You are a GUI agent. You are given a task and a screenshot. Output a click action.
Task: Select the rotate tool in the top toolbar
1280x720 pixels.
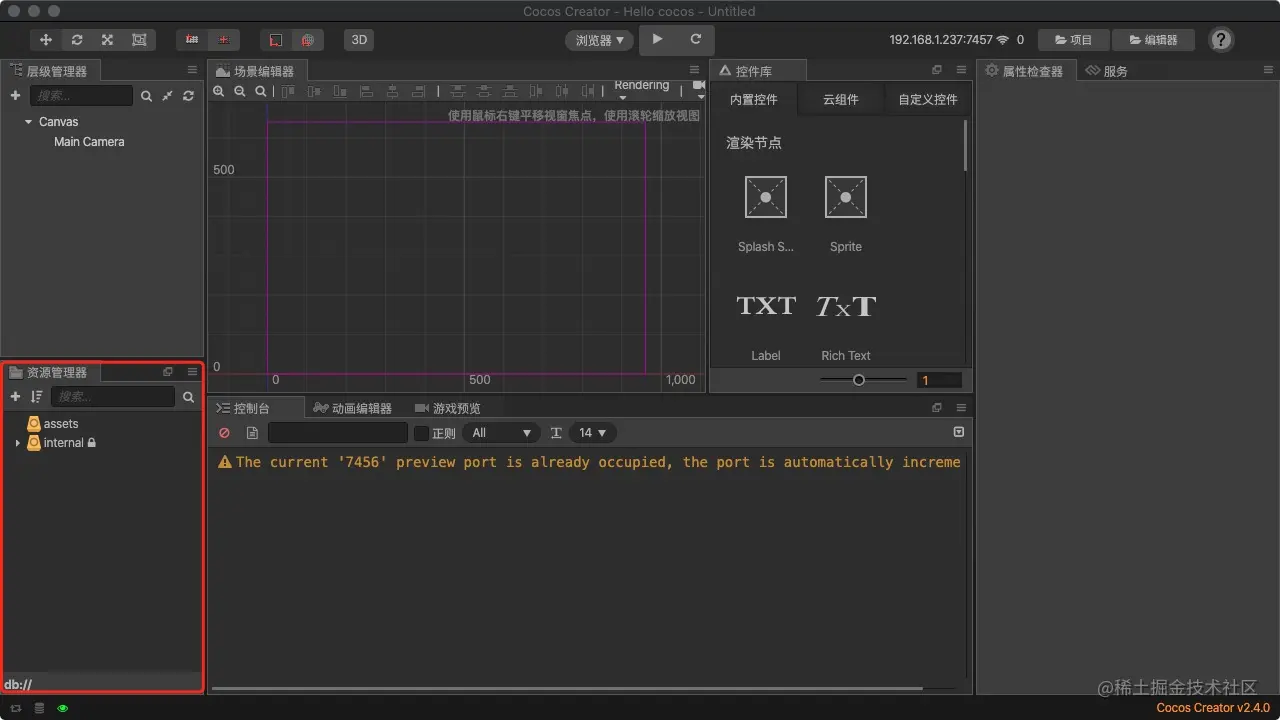click(77, 40)
